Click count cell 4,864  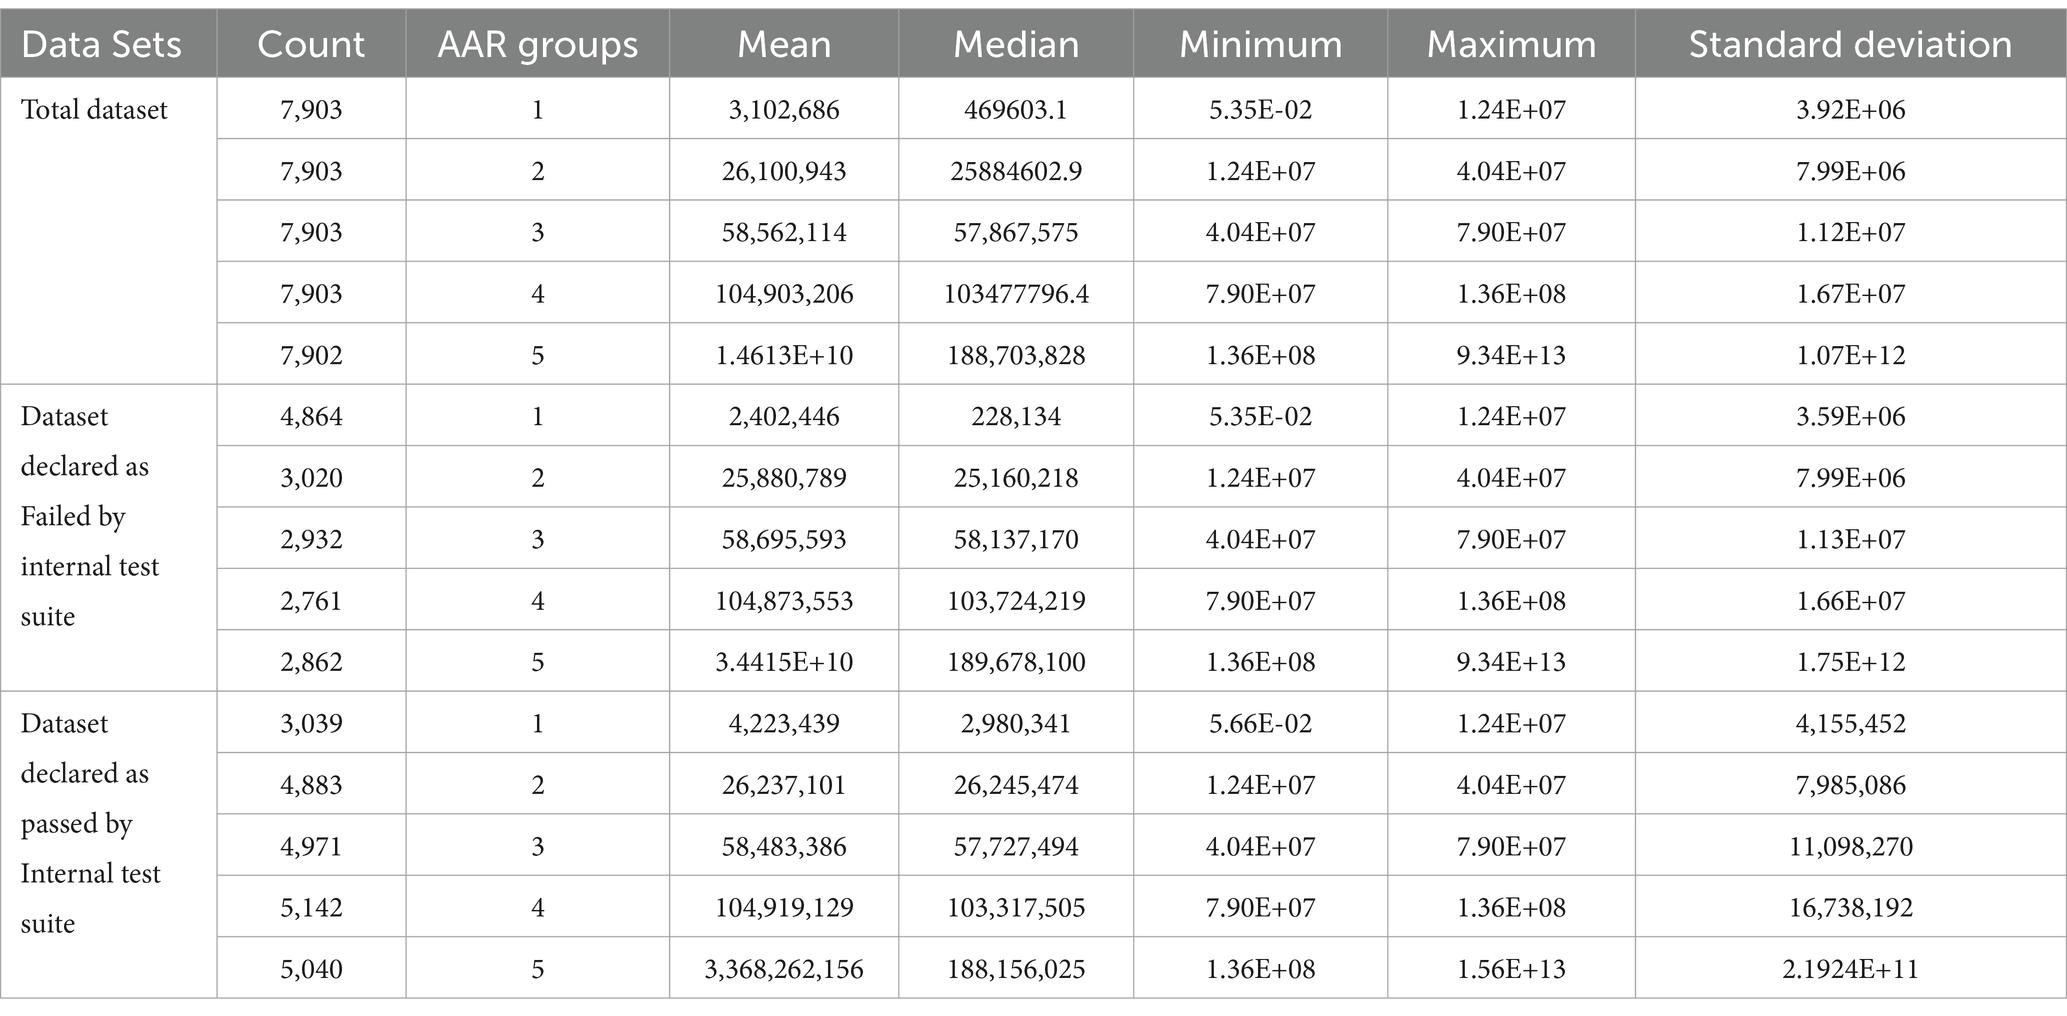click(311, 416)
